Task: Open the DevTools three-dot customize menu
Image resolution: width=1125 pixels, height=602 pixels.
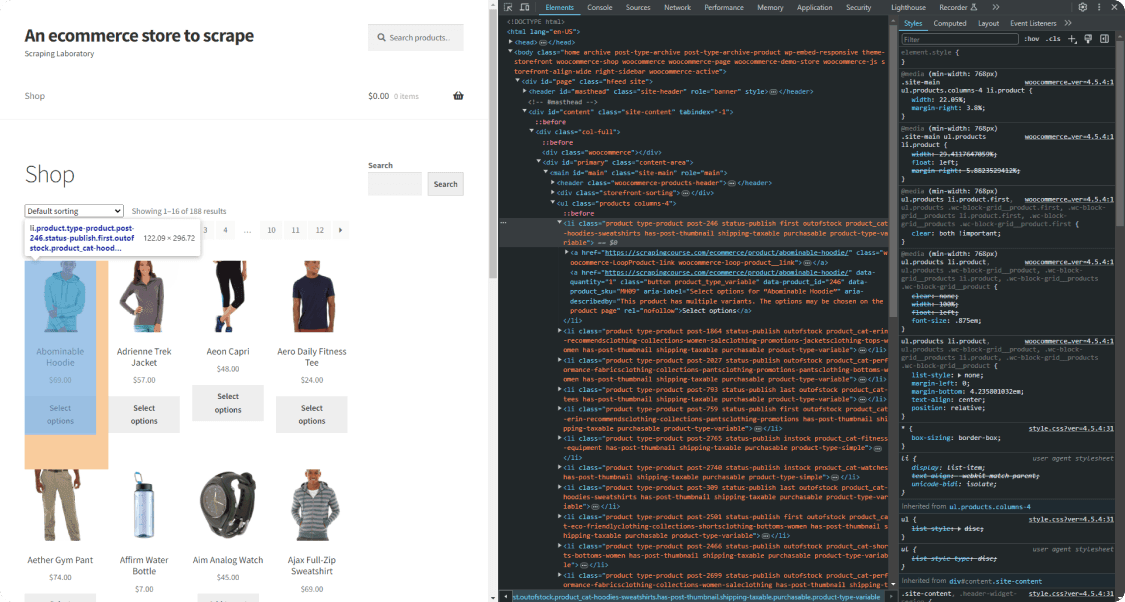Action: [x=1099, y=7]
